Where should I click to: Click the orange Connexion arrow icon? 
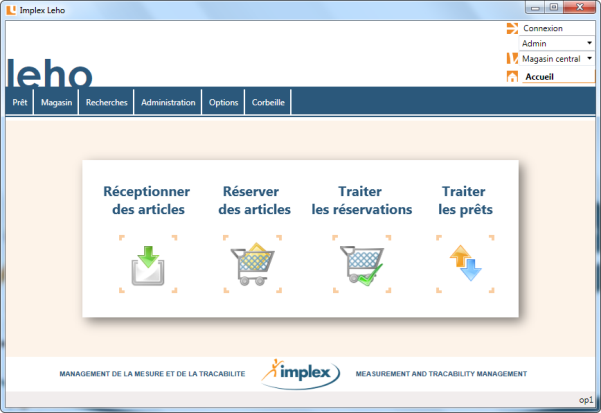(512, 28)
